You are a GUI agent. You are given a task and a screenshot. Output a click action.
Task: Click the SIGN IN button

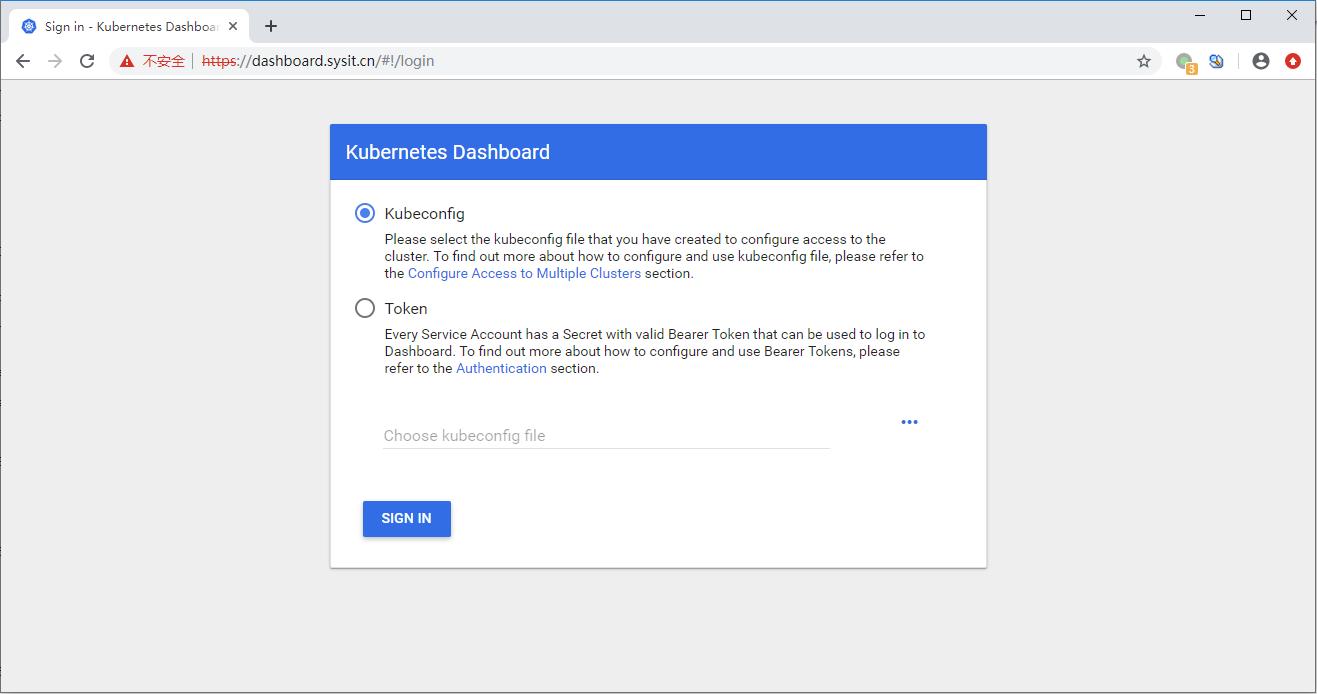pos(406,518)
